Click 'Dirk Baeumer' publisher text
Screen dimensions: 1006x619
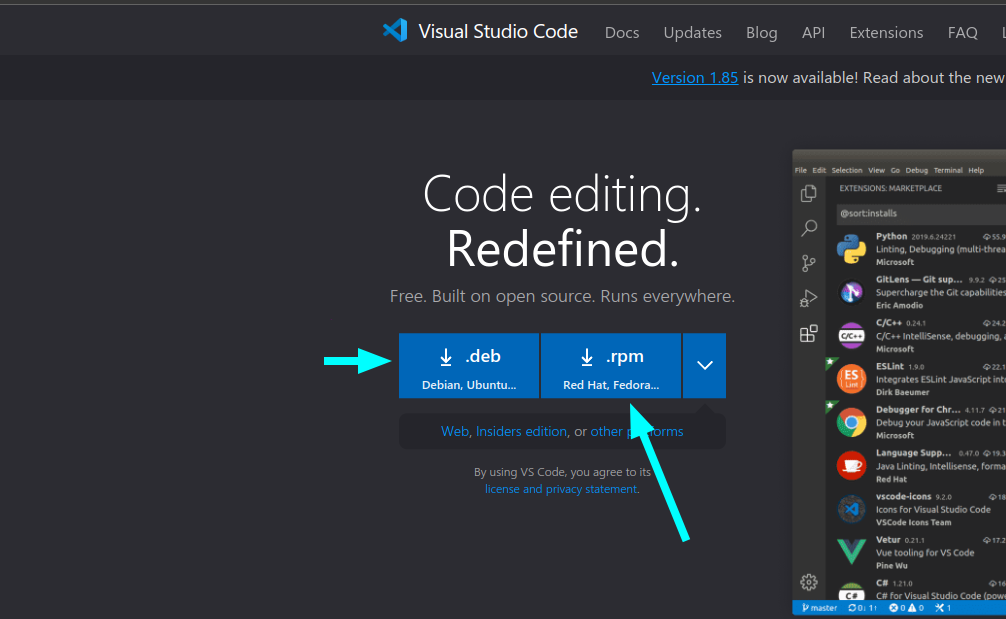[902, 392]
